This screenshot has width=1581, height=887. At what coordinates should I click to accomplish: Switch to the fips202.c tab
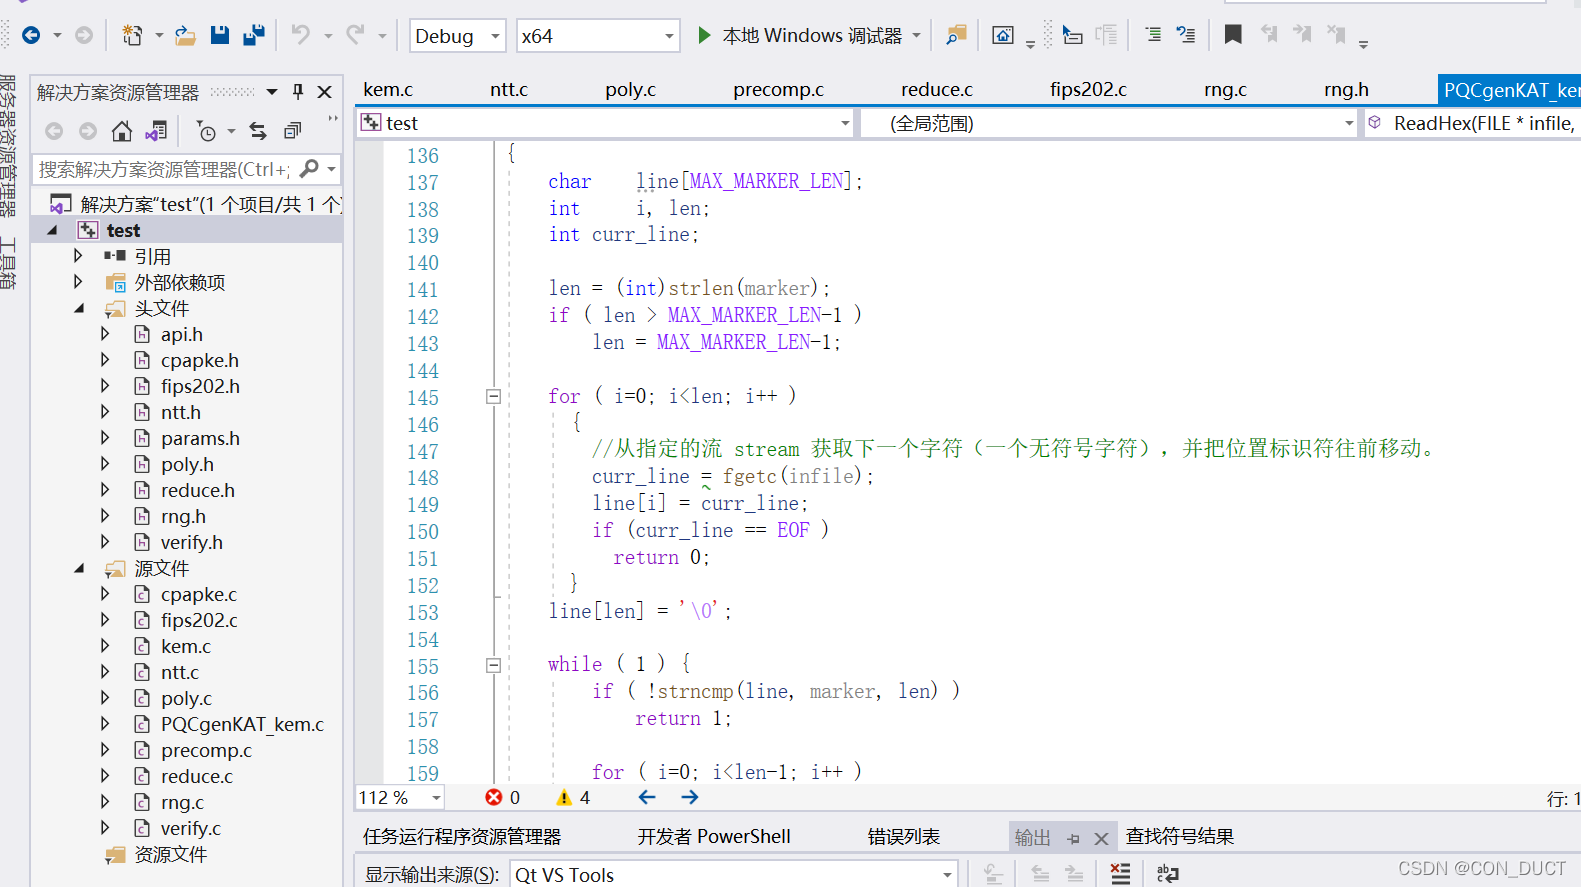tap(1088, 90)
